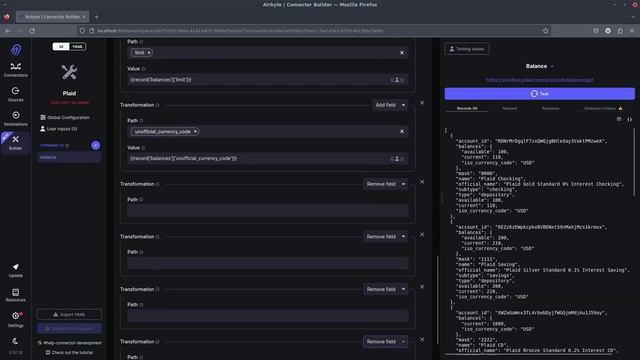Close the Airbyte Connector Builder tab
Screen dimensions: 640x360
click(x=84, y=17)
